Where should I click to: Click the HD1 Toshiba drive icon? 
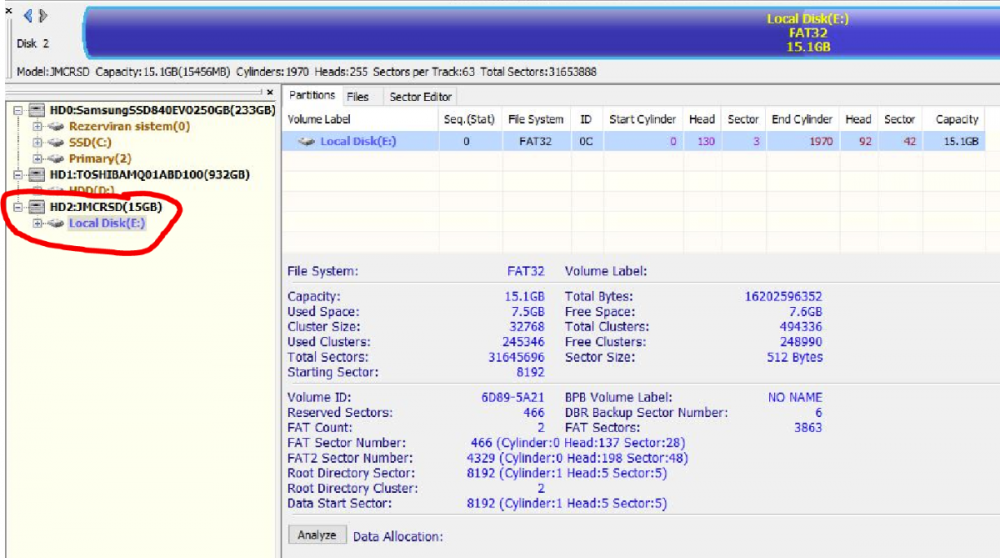tap(37, 174)
